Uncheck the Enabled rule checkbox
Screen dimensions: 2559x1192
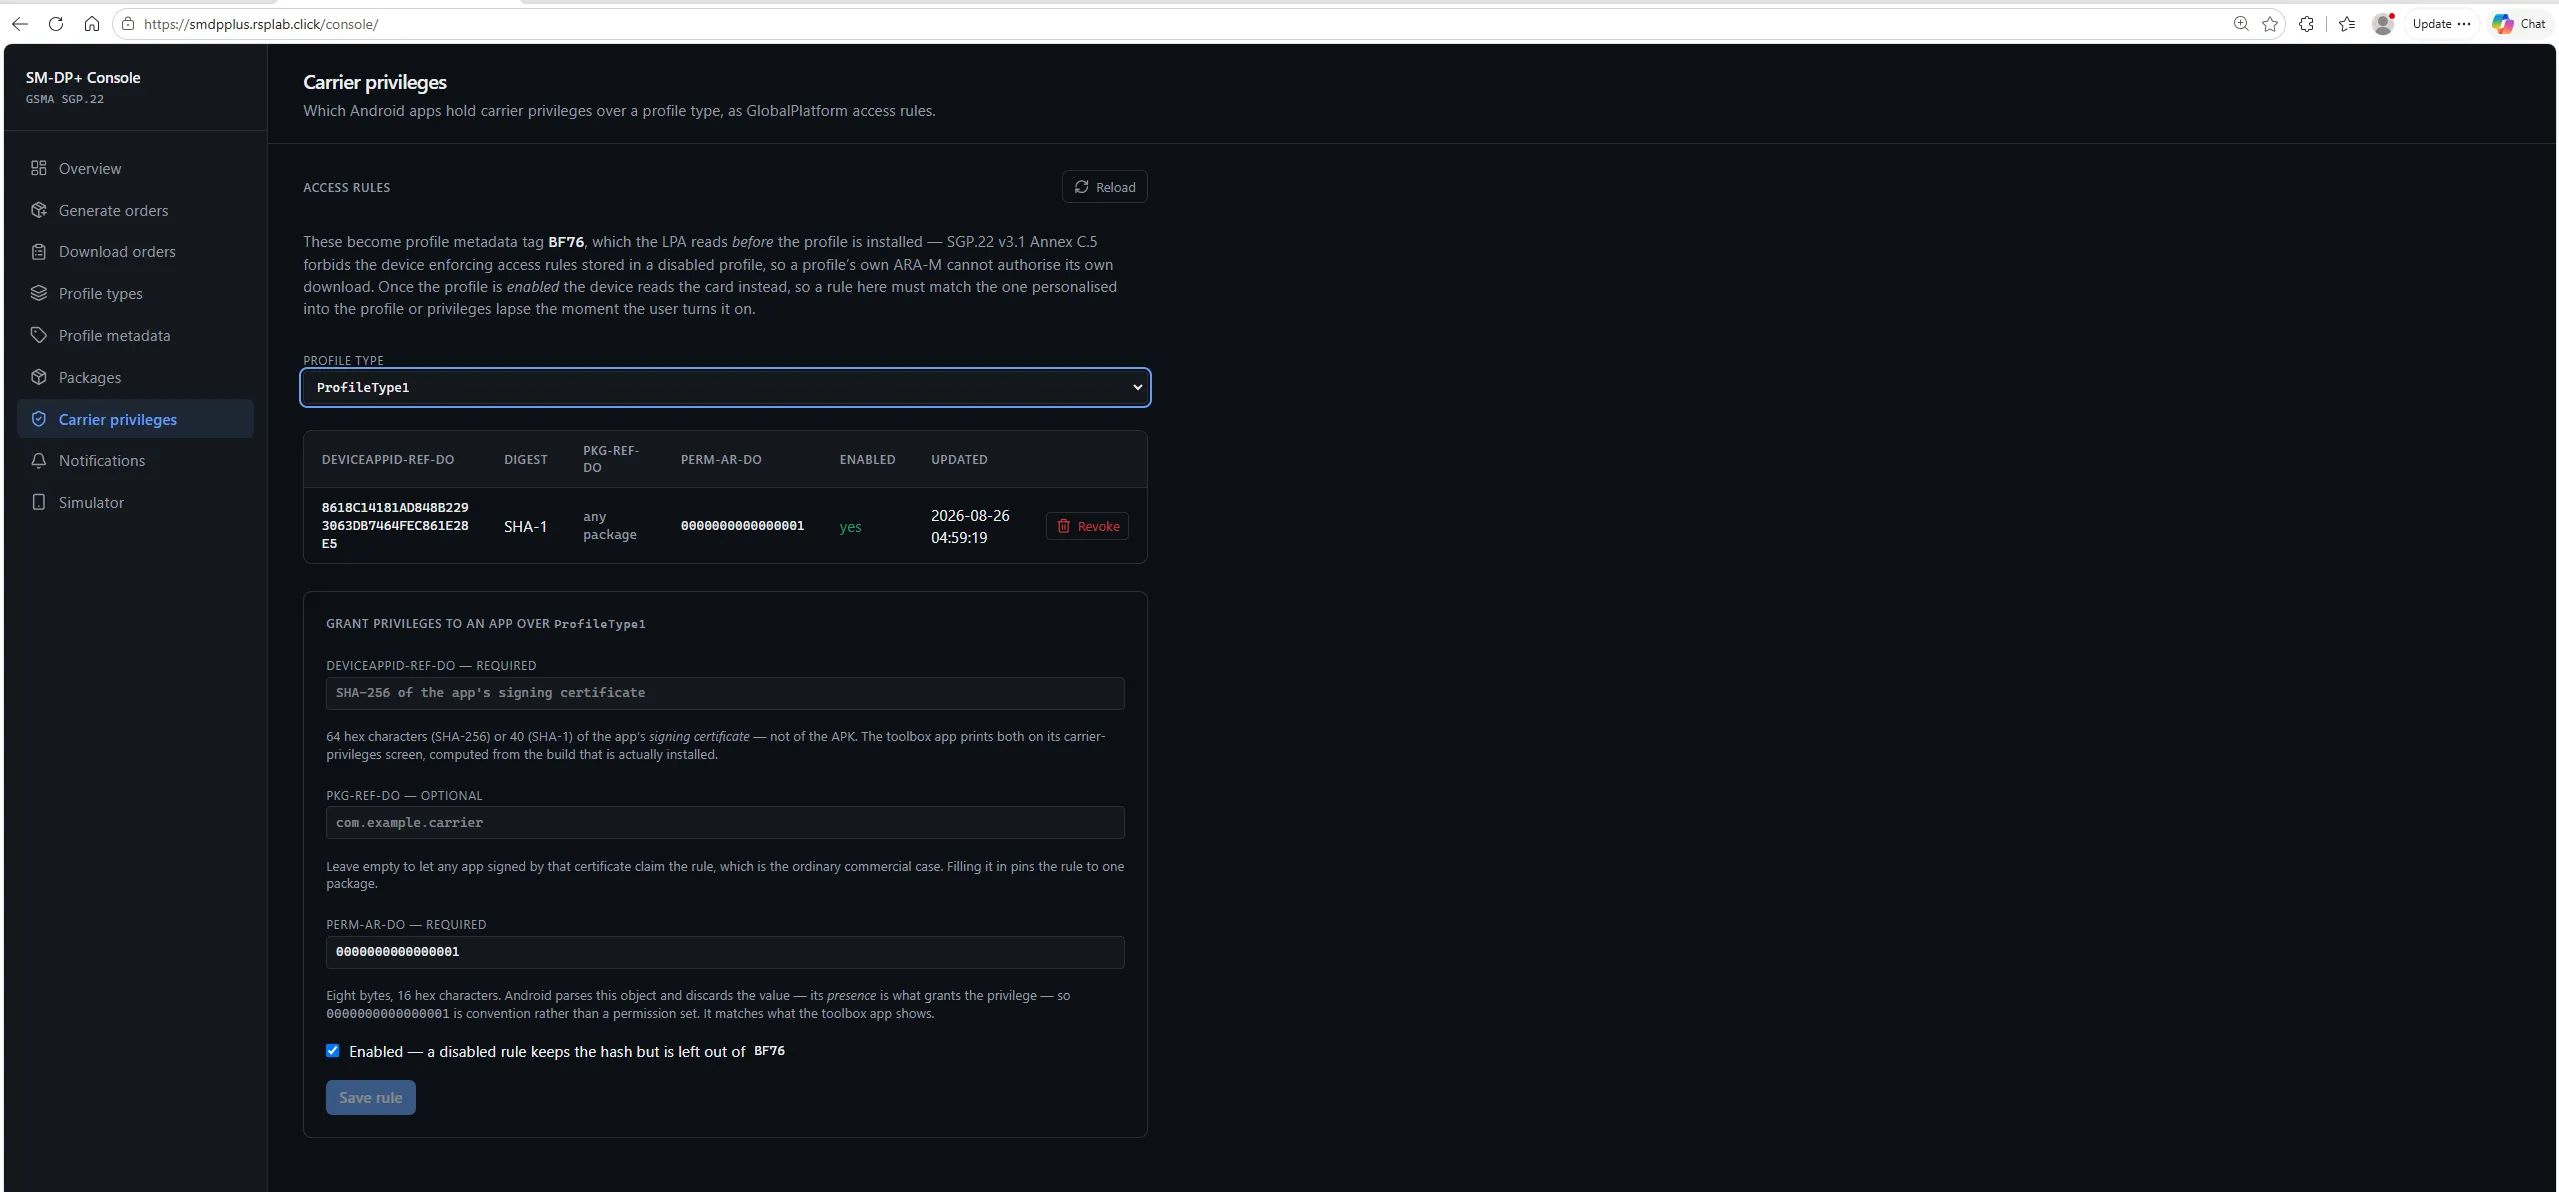point(333,1051)
